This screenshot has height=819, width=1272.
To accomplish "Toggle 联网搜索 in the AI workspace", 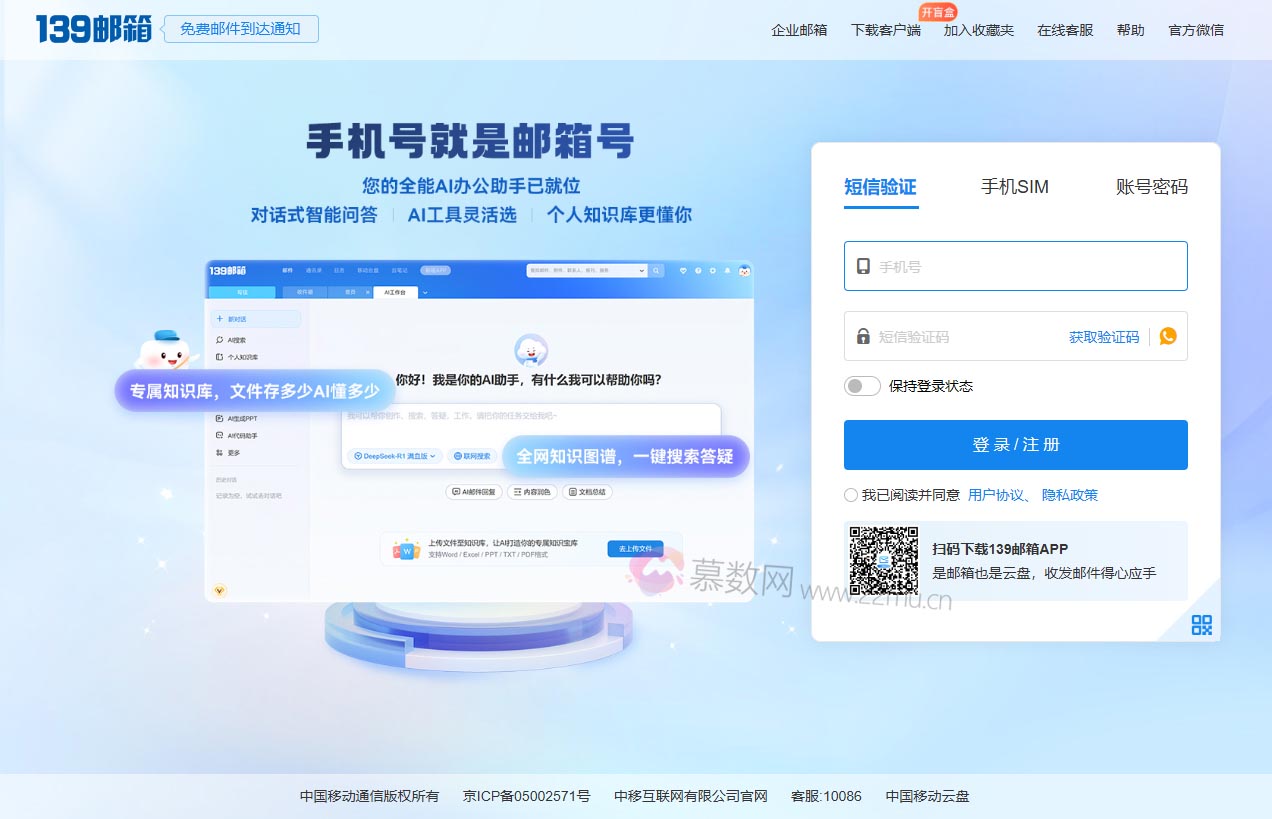I will pos(471,455).
